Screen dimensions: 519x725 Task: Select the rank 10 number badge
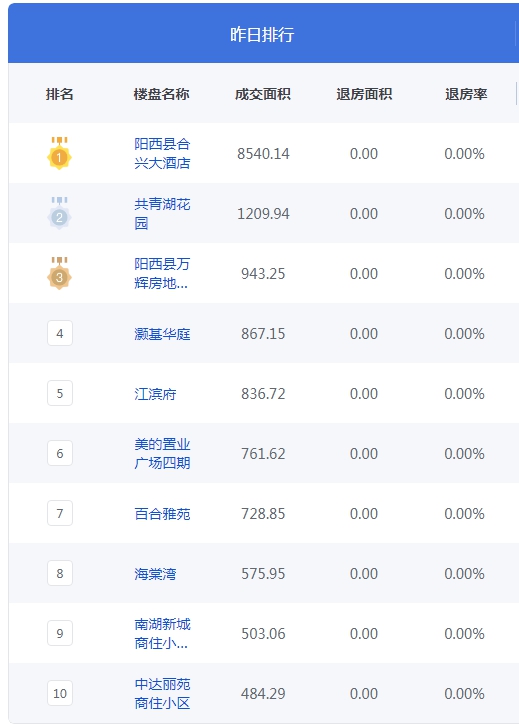pos(60,693)
